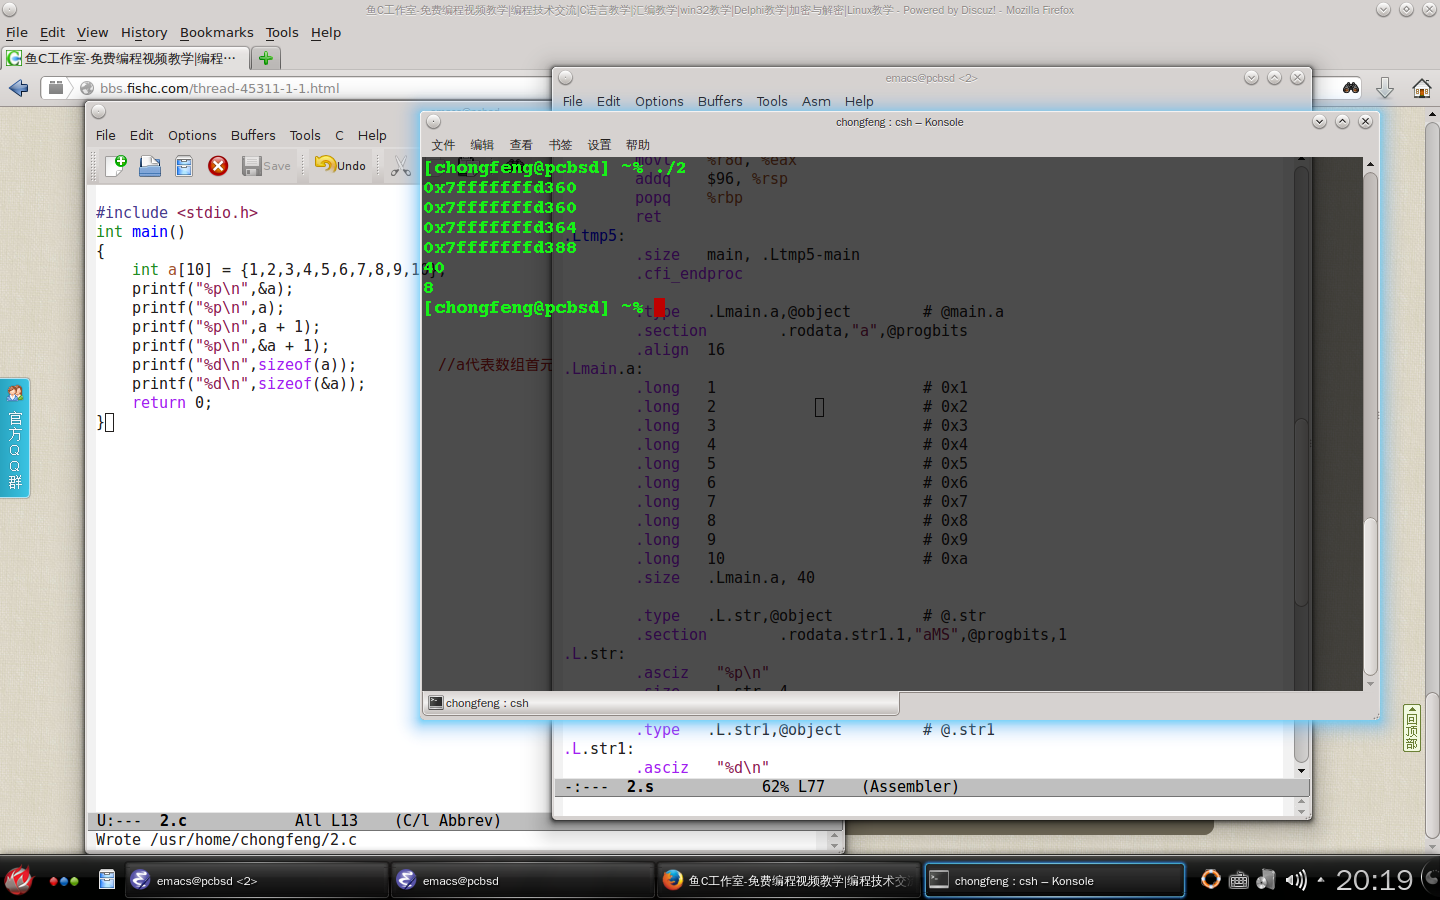Switch to Konsole taskbar entry

point(1055,880)
